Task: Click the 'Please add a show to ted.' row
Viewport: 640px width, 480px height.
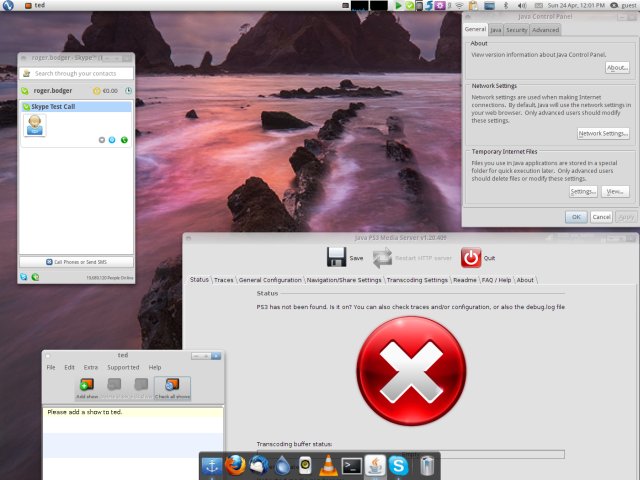Action: click(x=133, y=412)
